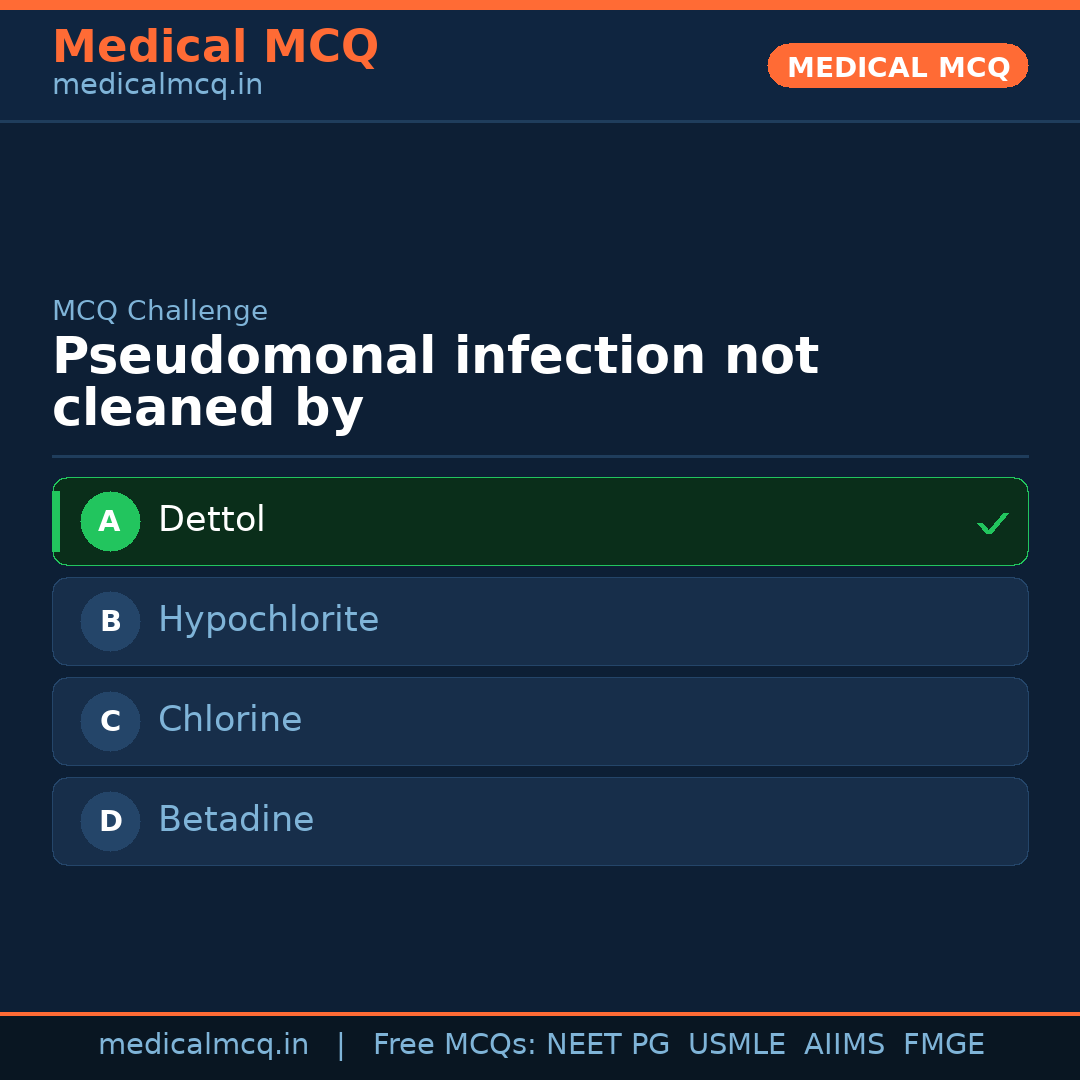
Task: Click the green checkmark on option A
Action: [992, 522]
